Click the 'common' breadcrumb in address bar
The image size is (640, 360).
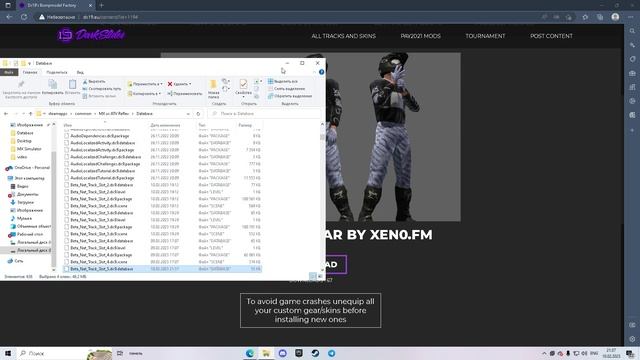(x=83, y=113)
